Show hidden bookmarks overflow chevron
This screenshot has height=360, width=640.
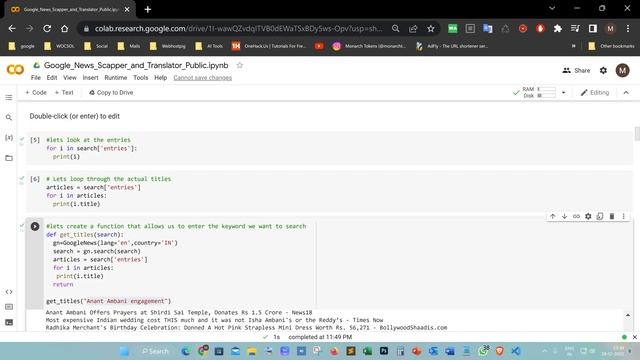coord(573,46)
